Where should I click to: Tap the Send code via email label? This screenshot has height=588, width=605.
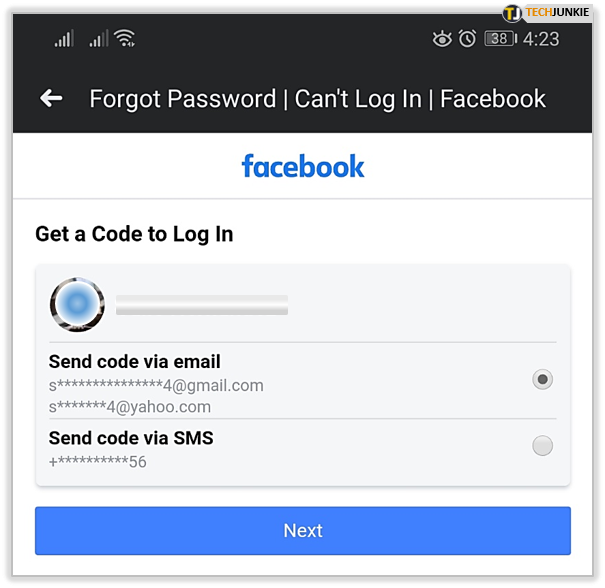[x=134, y=362]
